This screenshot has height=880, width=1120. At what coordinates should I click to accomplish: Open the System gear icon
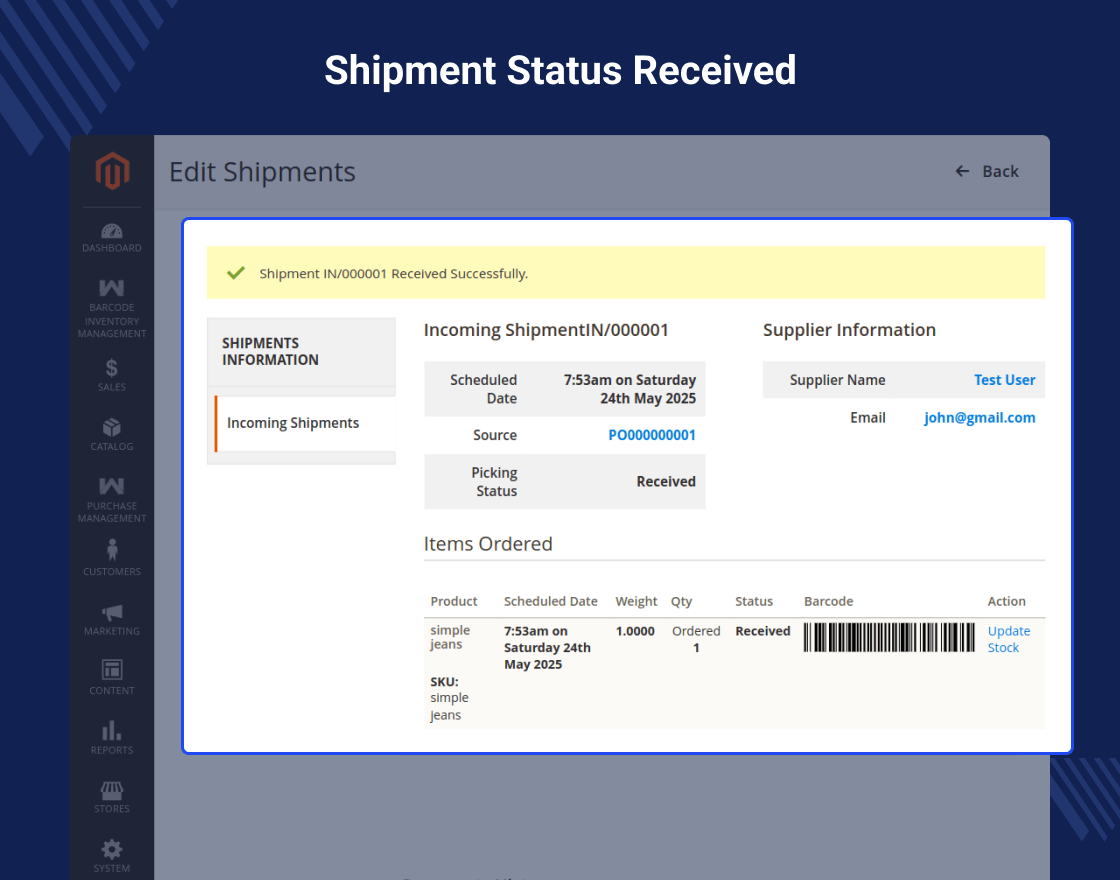(x=112, y=849)
